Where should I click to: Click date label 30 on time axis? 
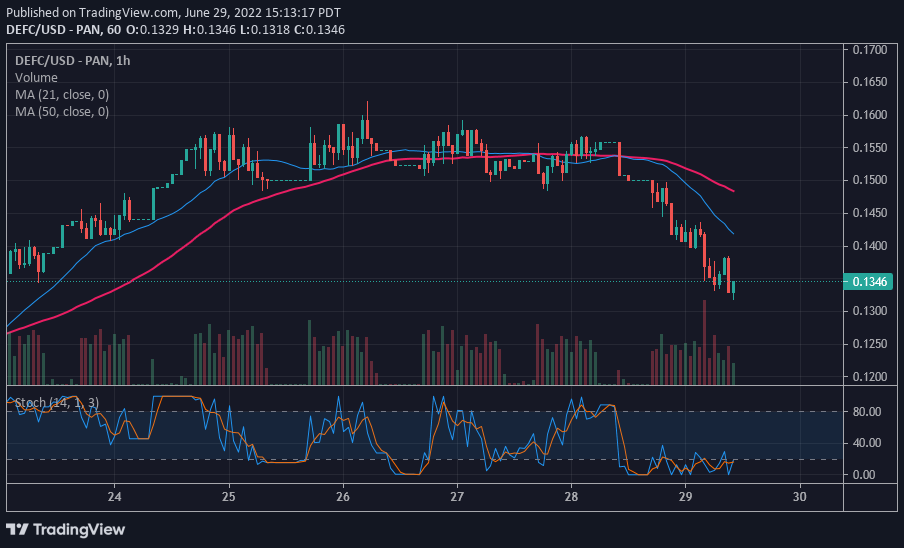click(799, 496)
